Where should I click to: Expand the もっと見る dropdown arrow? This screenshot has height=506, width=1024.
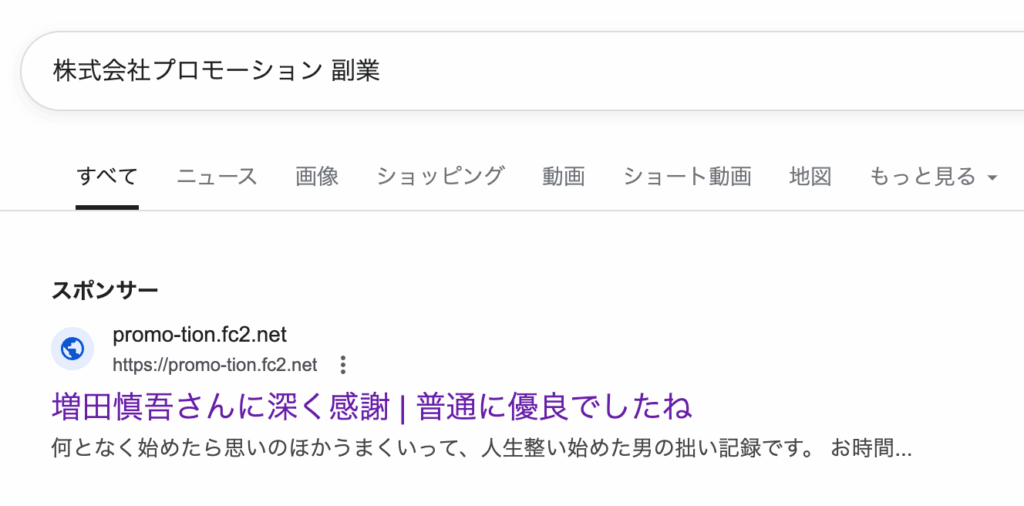click(x=992, y=178)
